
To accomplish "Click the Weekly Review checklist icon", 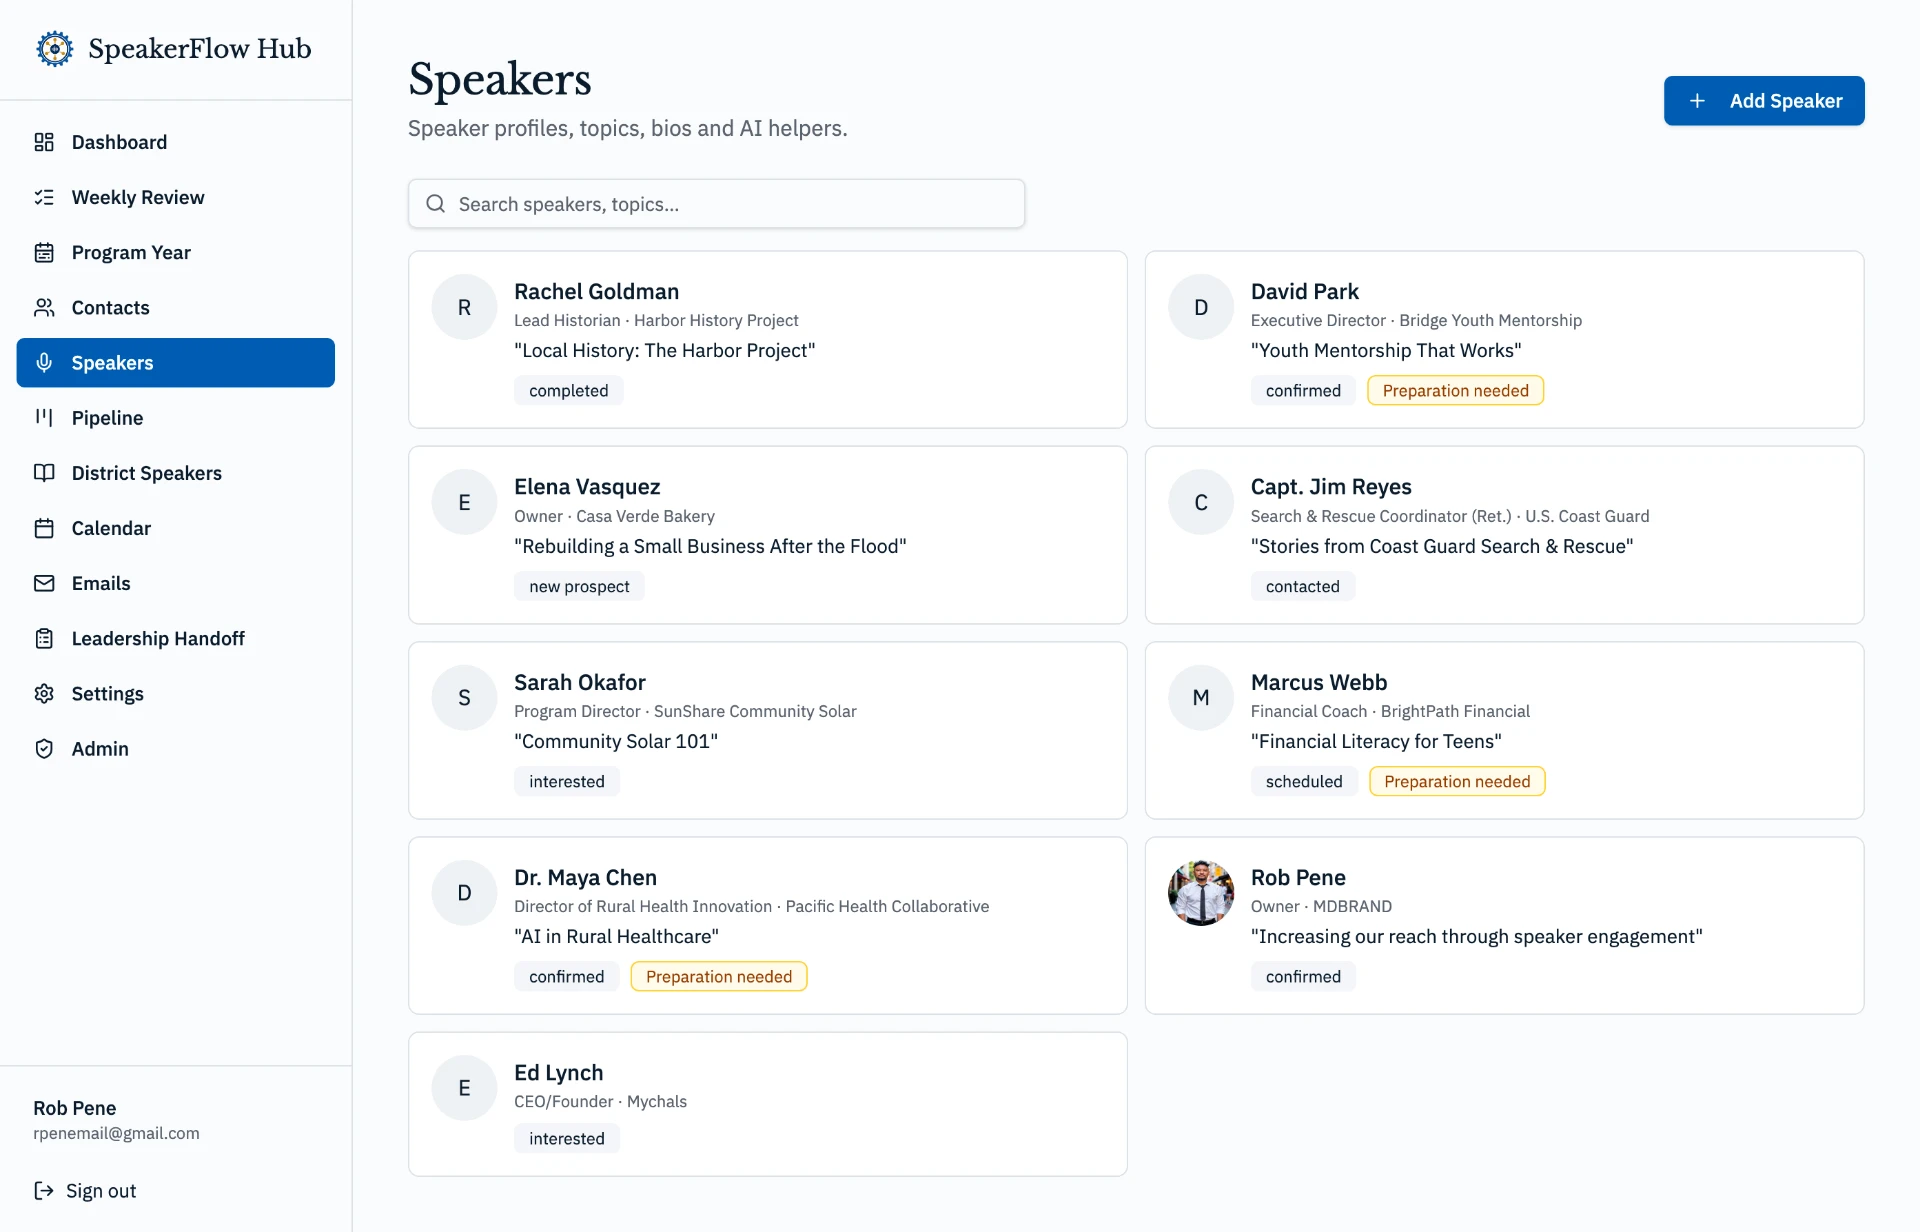I will (x=44, y=197).
